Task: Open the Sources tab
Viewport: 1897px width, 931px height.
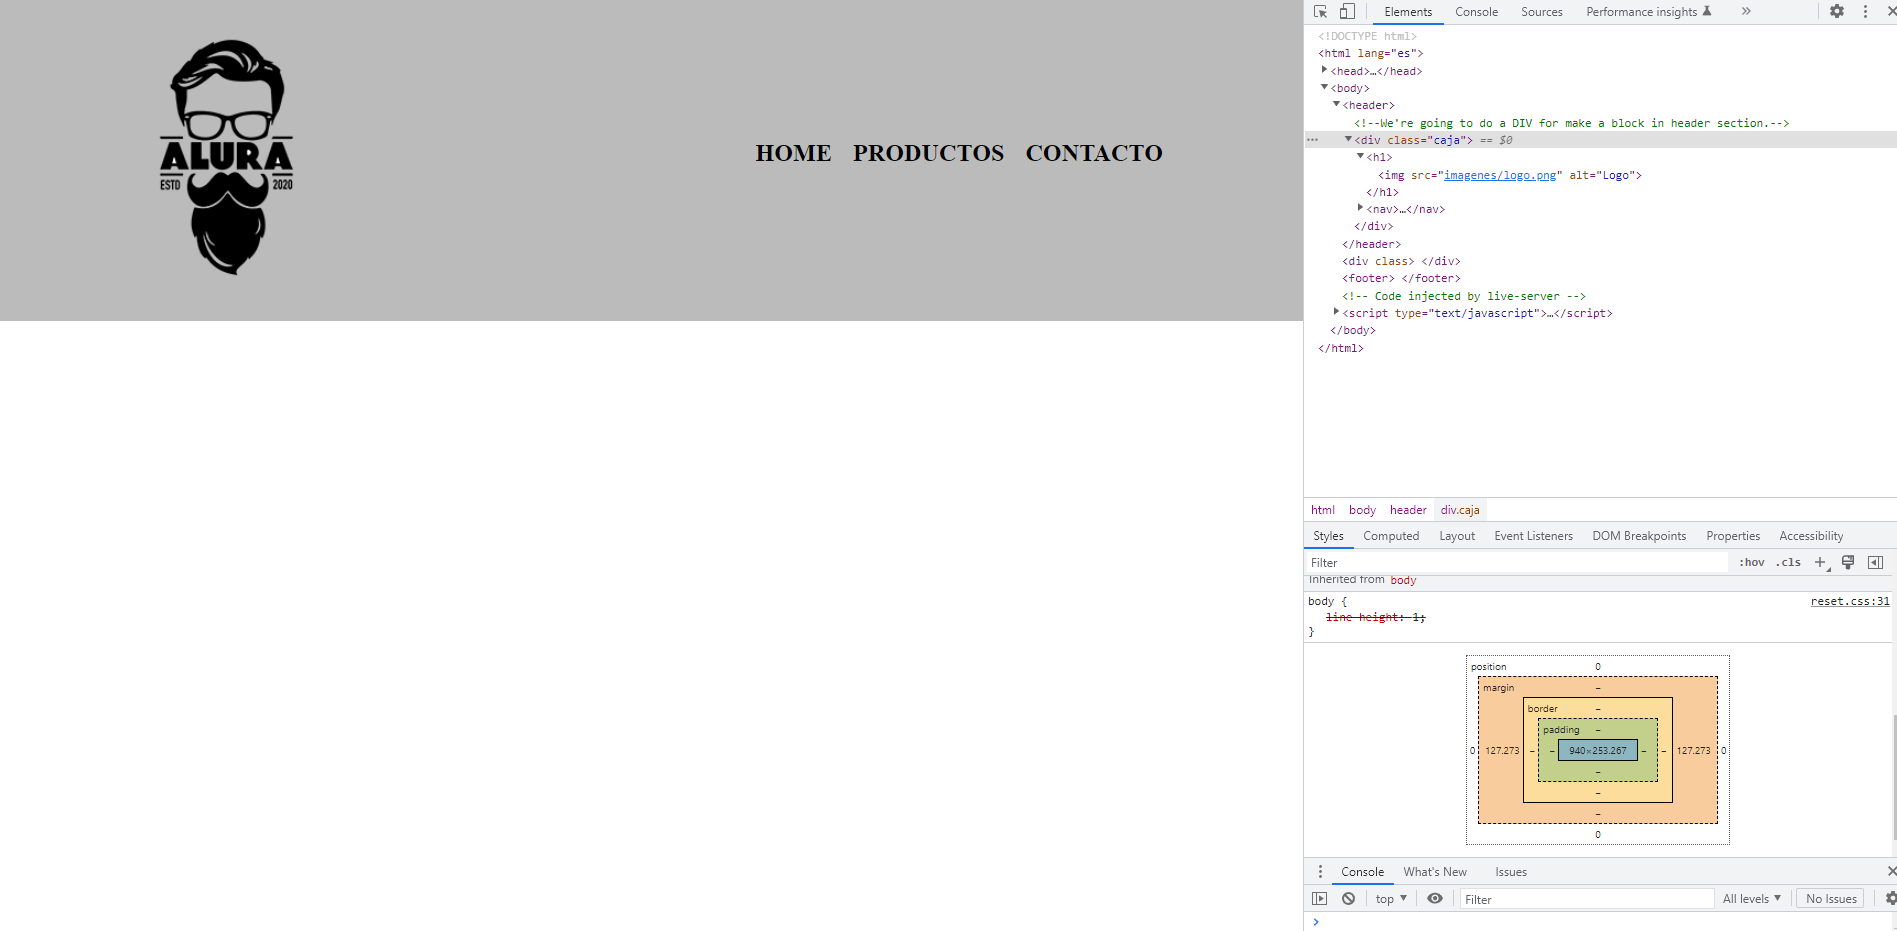Action: tap(1541, 12)
